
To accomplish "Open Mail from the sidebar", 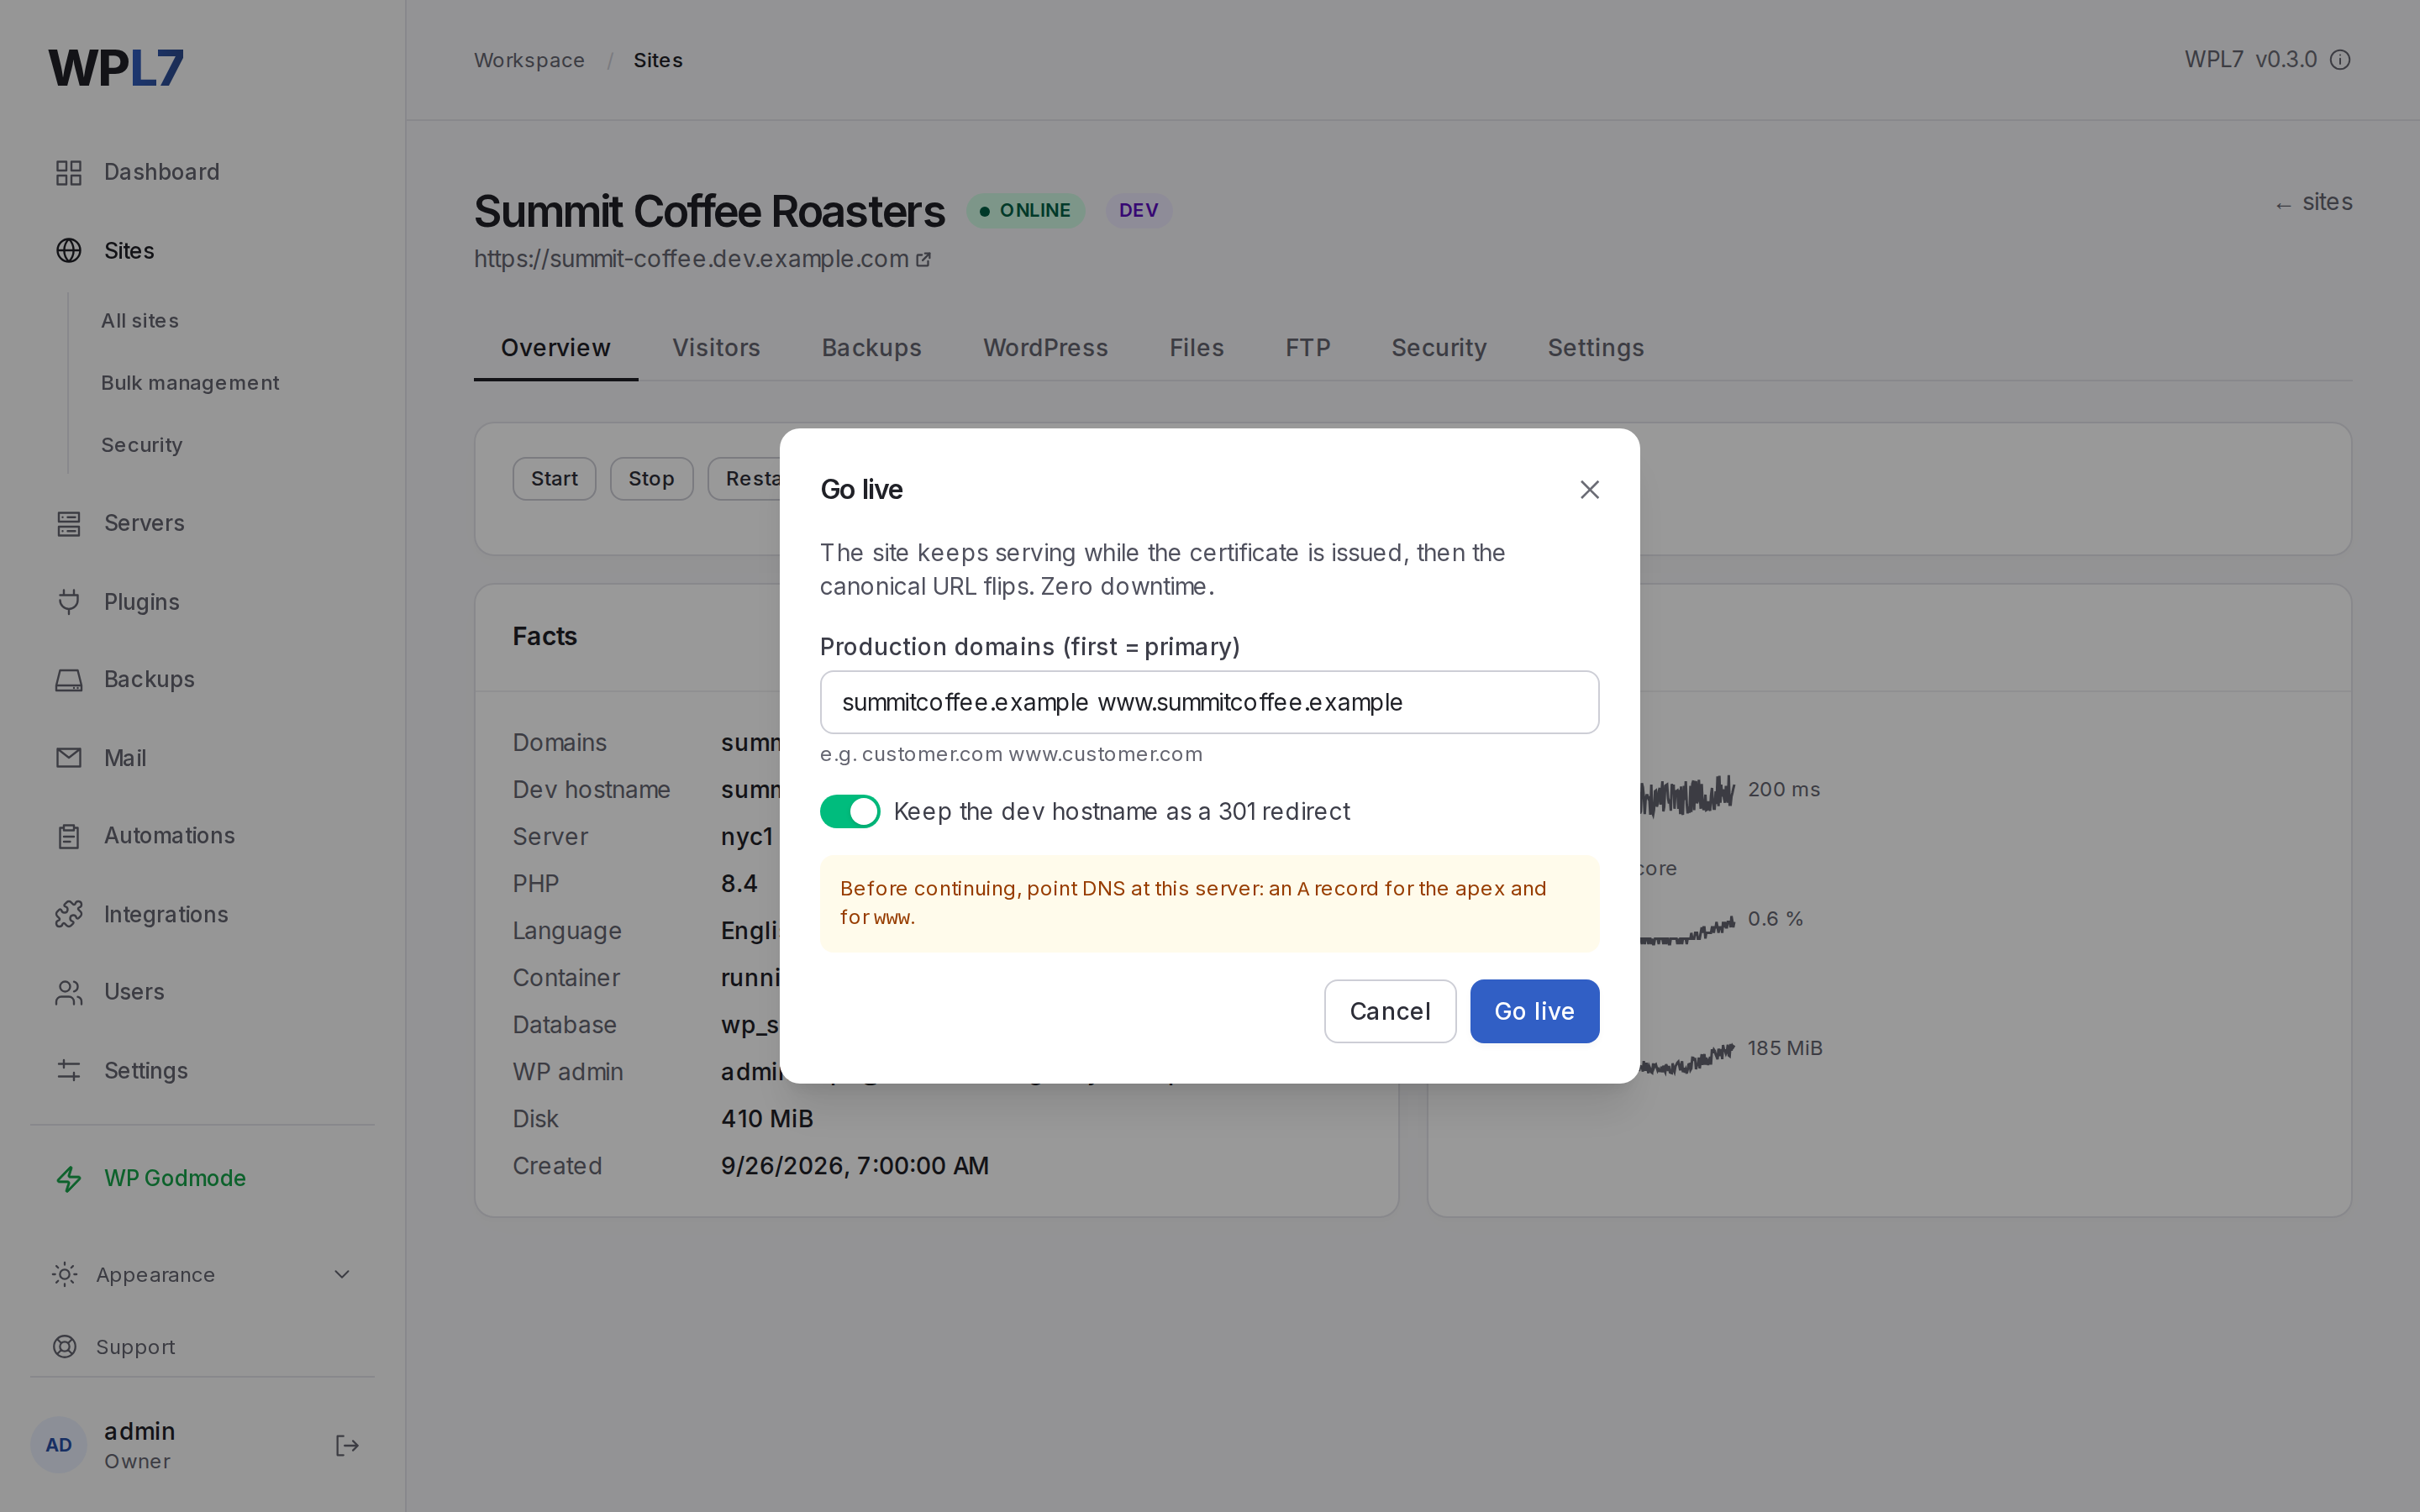I will [125, 758].
